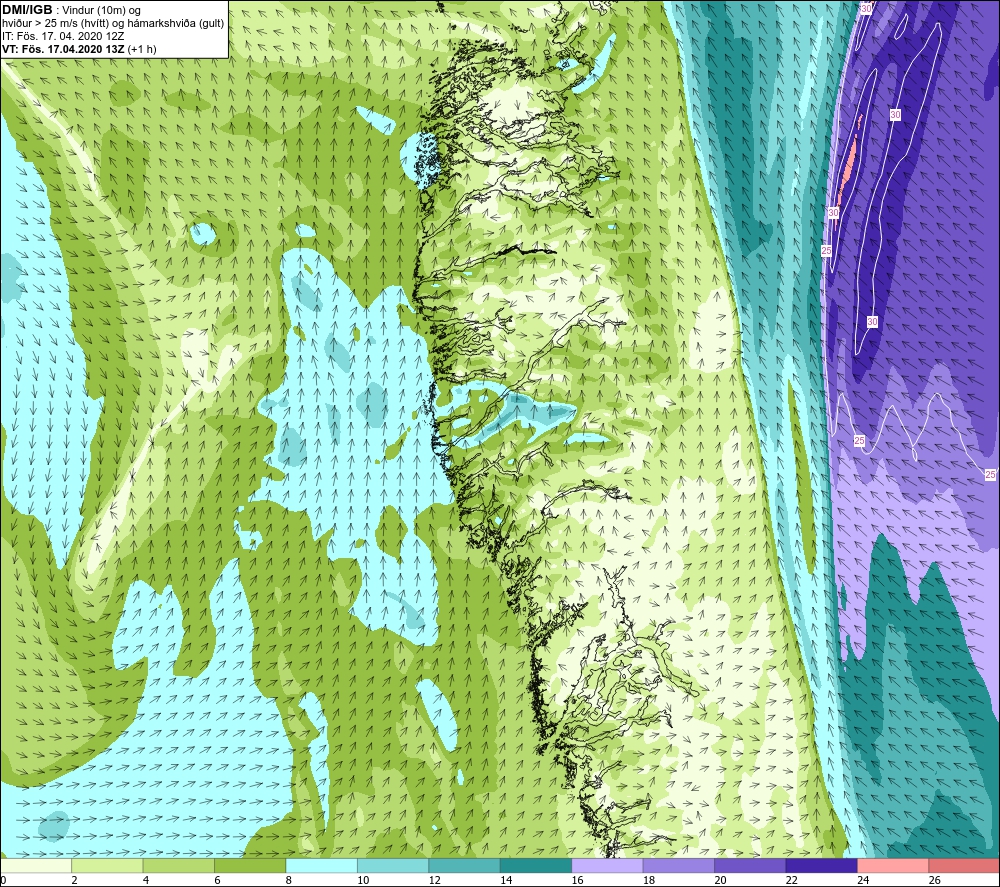Click the legend tick label '26'
The width and height of the screenshot is (1000, 887).
pyautogui.click(x=934, y=880)
